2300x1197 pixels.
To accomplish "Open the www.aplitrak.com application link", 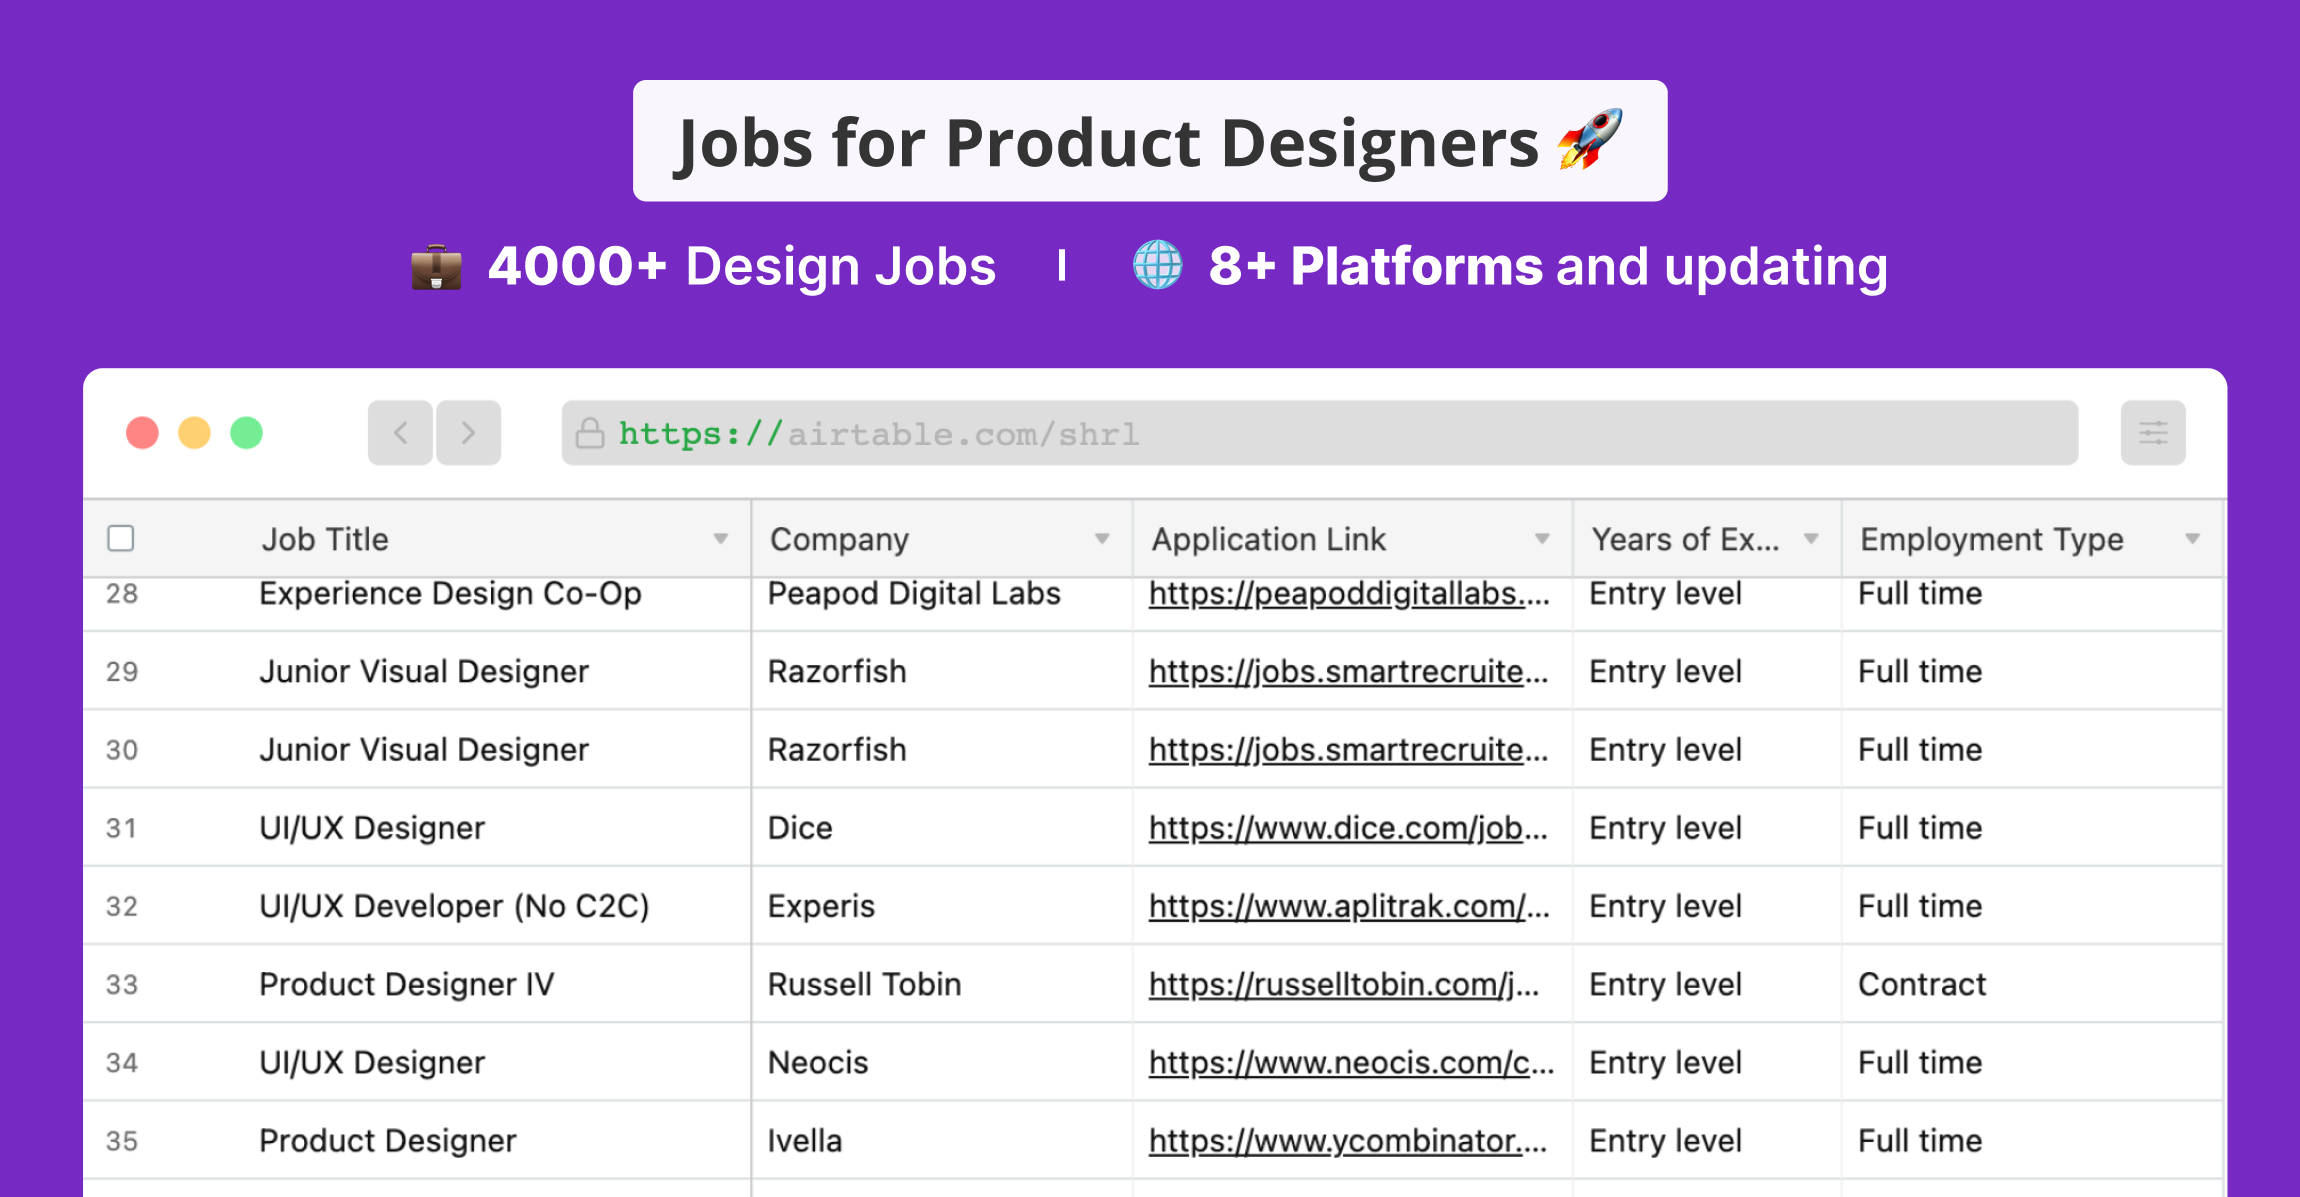I will [x=1349, y=906].
